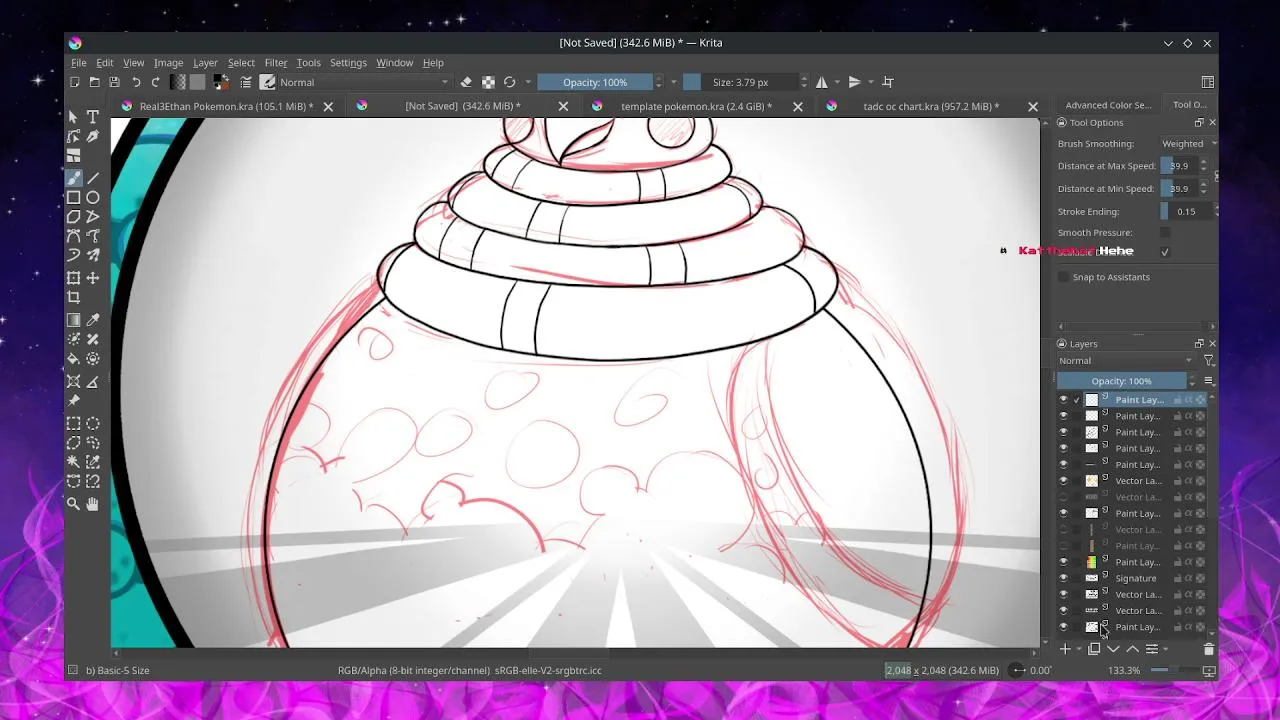
Task: Switch to the tadc oc chart.kra tab
Action: pyautogui.click(x=931, y=106)
